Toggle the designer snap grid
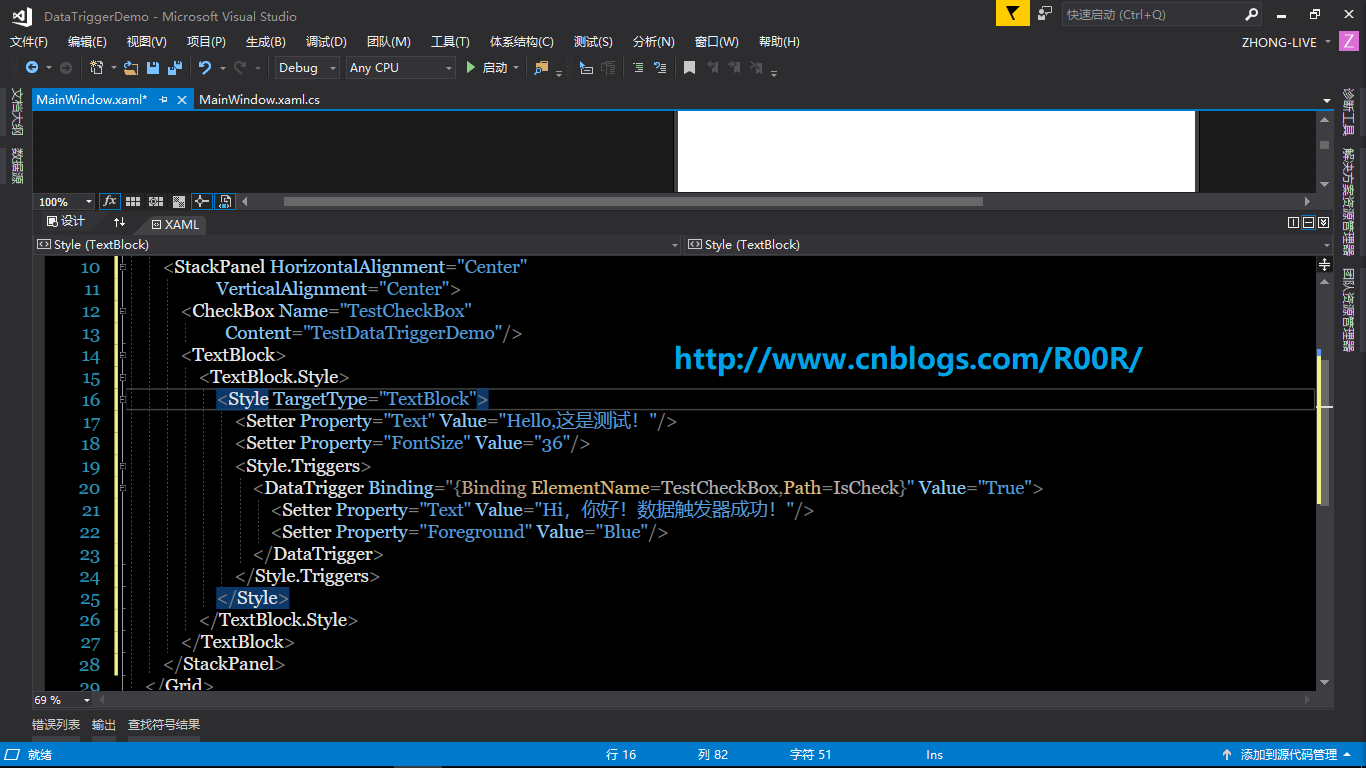Screen dimensions: 1366x768 click(132, 201)
